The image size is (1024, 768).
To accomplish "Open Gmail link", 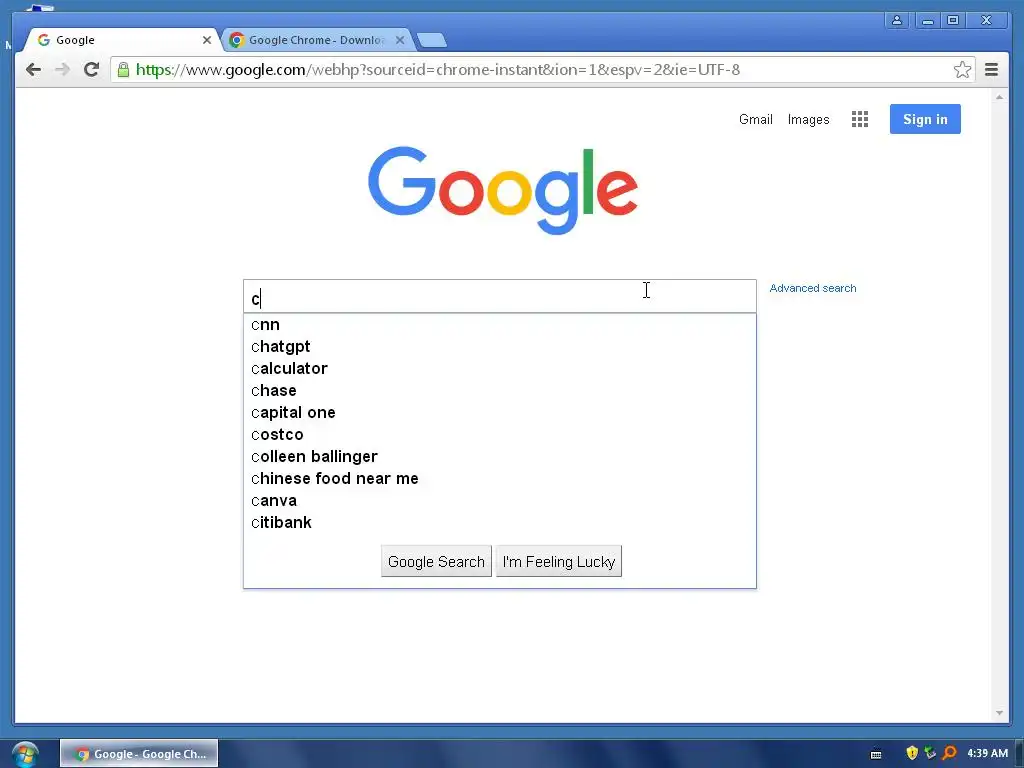I will [x=756, y=120].
